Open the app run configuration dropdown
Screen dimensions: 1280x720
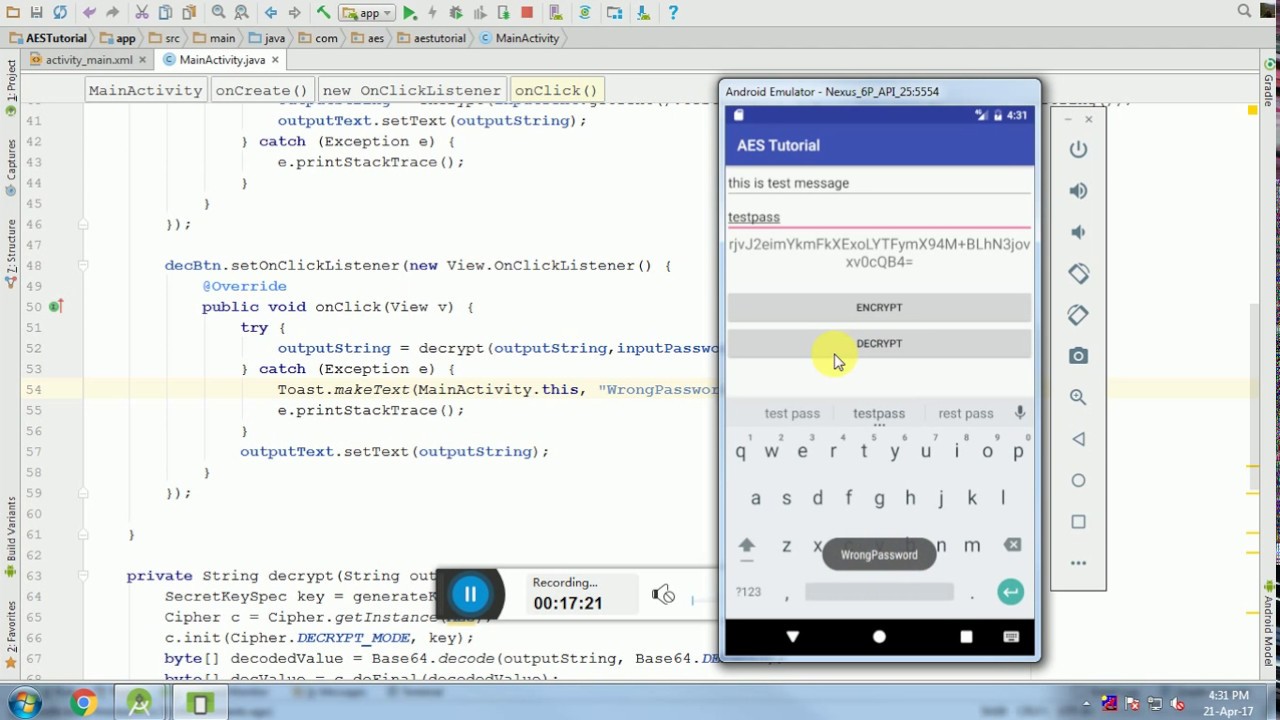pyautogui.click(x=367, y=13)
